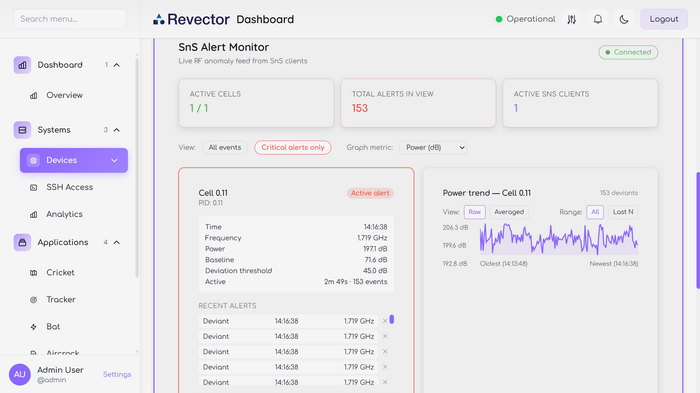Focus the Search menu input field
Screen dimensions: 700x393
pos(70,19)
